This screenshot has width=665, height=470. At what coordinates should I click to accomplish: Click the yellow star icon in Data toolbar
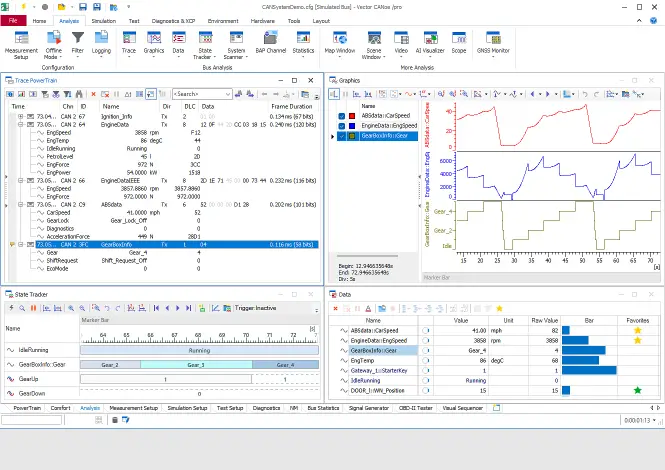[x=499, y=308]
